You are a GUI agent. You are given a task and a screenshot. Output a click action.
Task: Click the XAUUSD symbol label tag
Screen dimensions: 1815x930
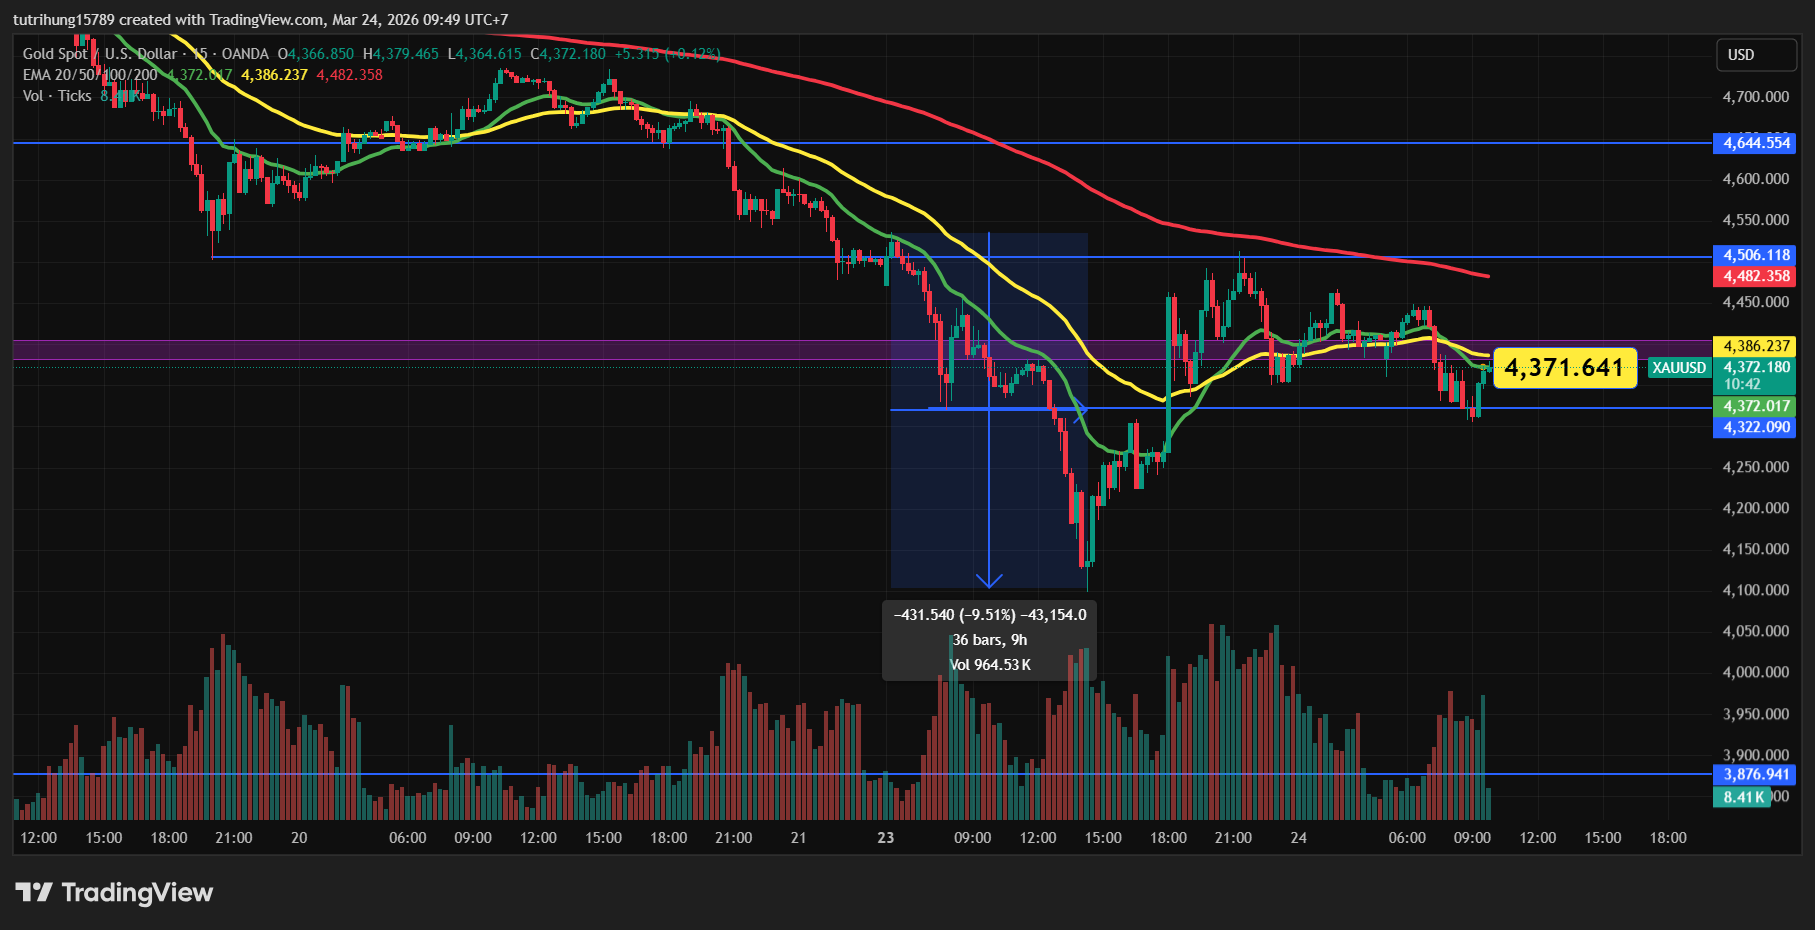pos(1678,368)
